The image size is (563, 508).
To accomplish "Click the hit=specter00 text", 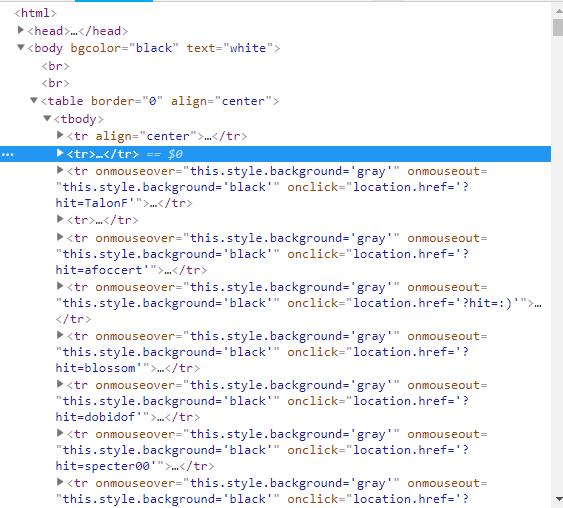I will (x=102, y=466).
